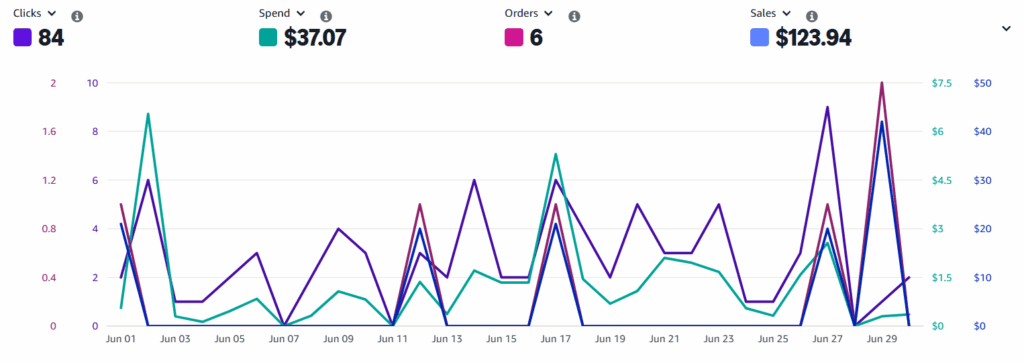Click the $30 Sales axis label
Screen dimensions: 1024x363
click(984, 180)
